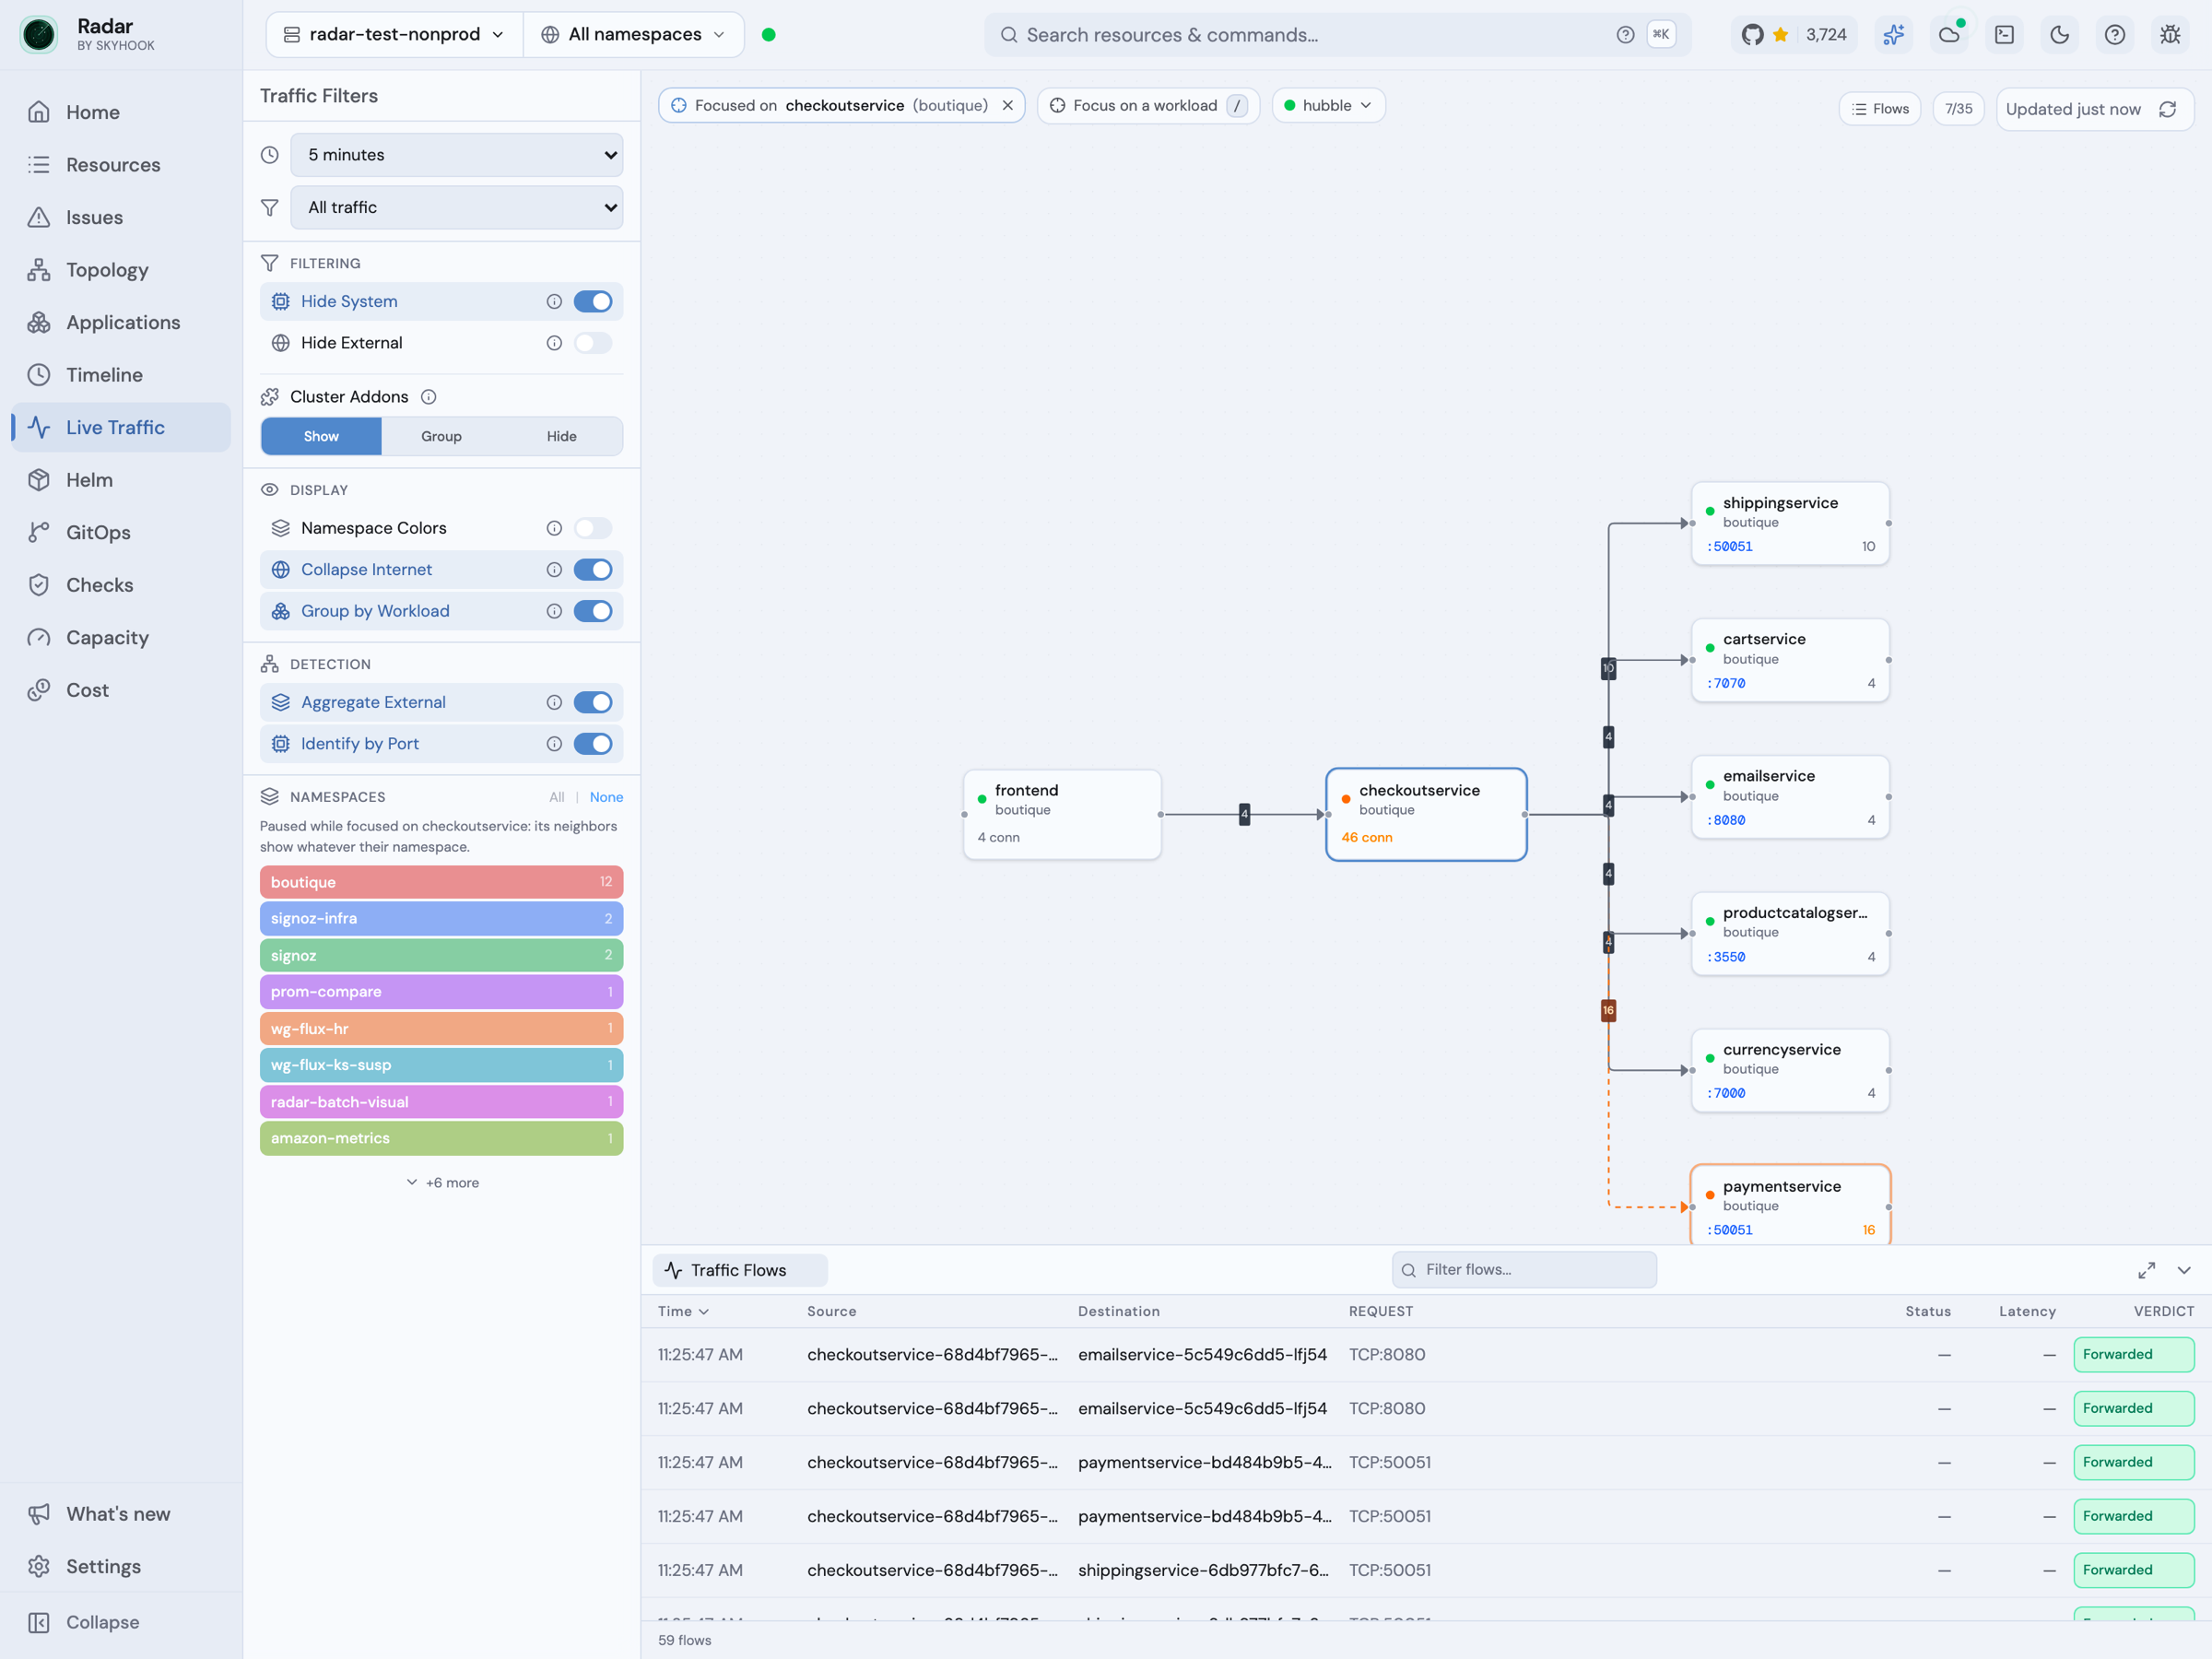Remove the checkoutservice focus chip

1007,105
